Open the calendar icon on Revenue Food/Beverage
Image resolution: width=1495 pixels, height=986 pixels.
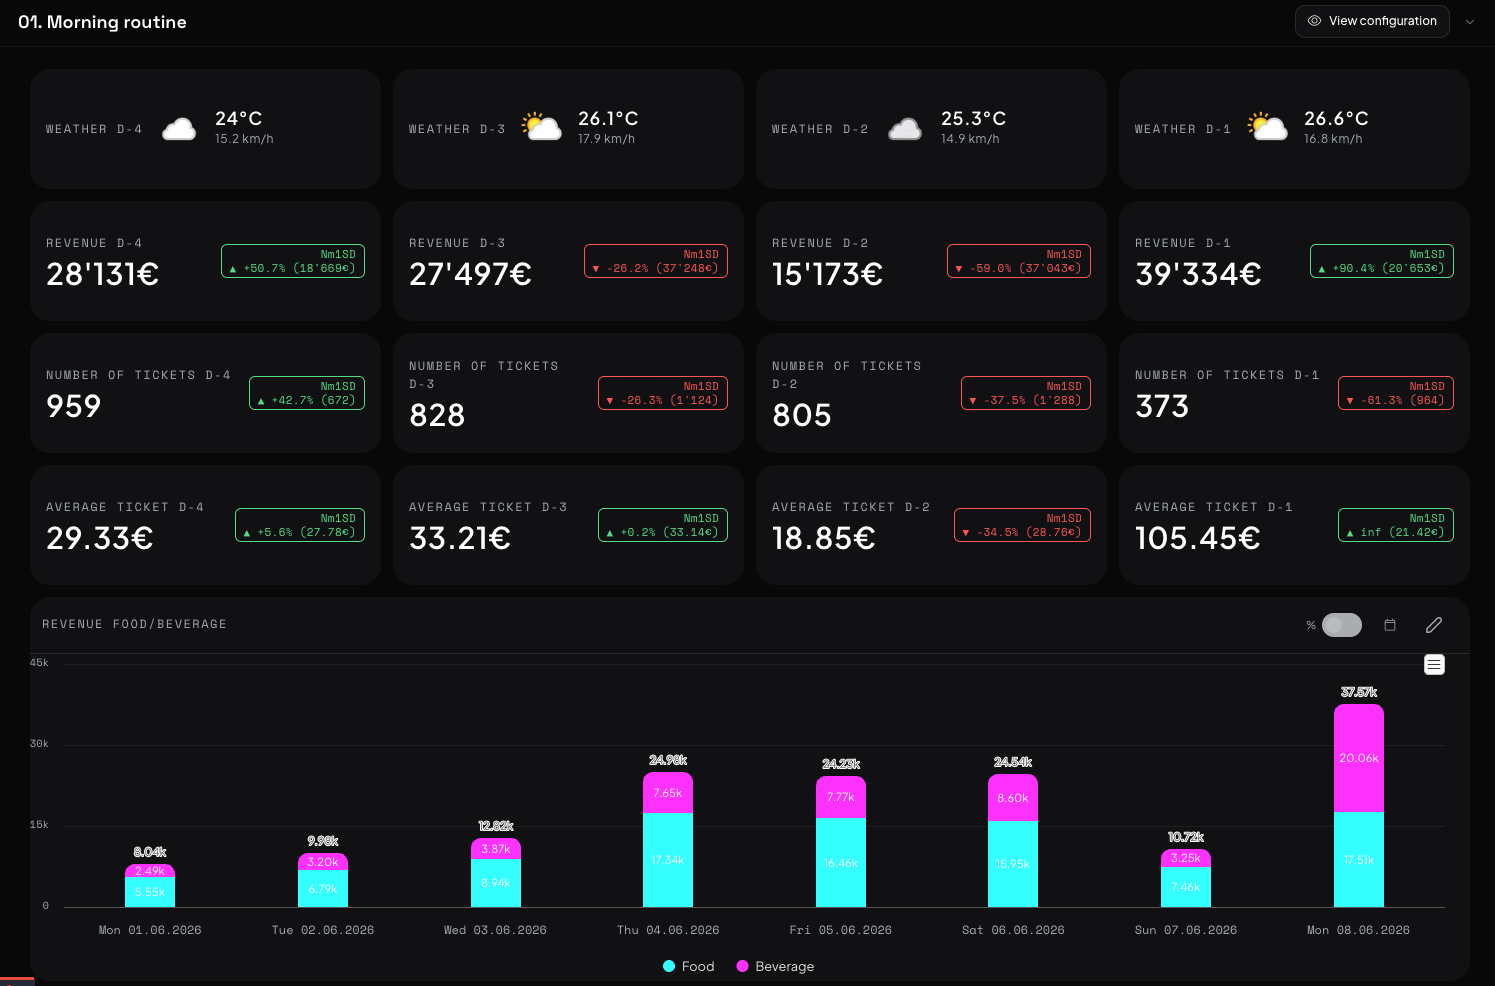[1390, 625]
